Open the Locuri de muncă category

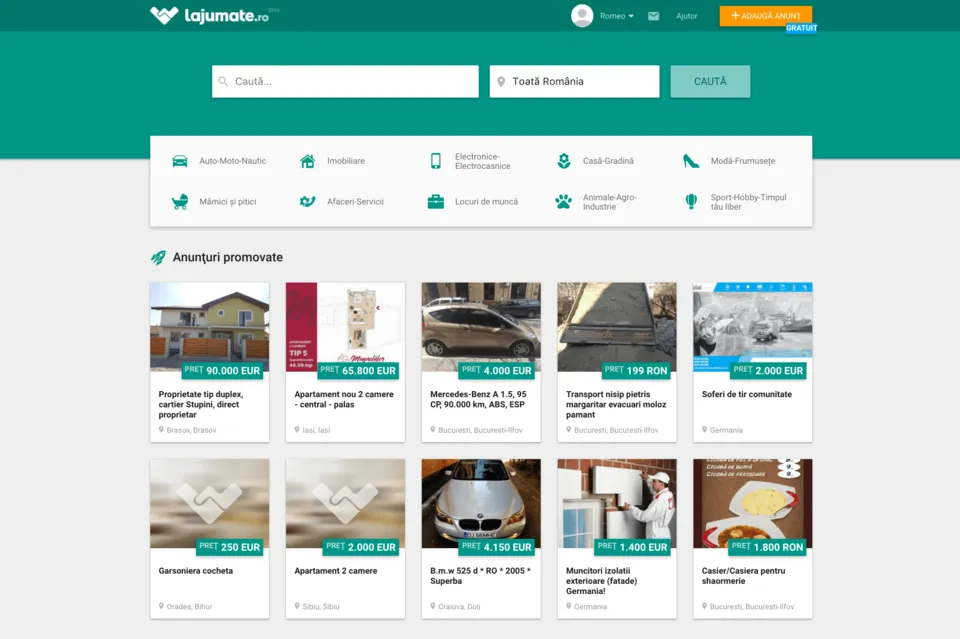(x=486, y=201)
